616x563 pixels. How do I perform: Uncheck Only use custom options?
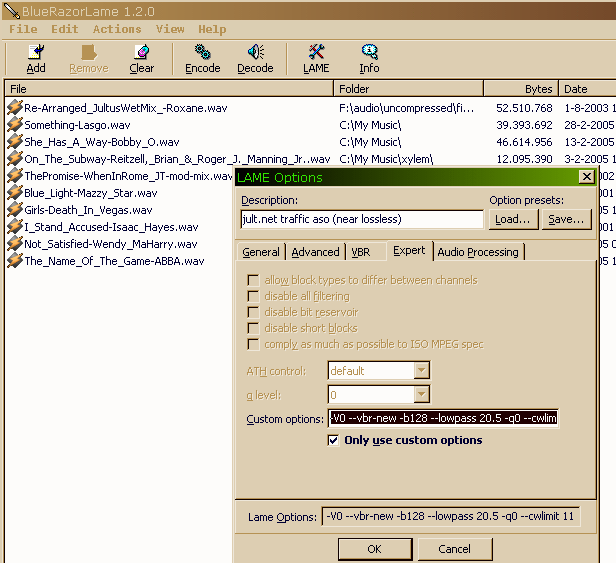pyautogui.click(x=333, y=440)
